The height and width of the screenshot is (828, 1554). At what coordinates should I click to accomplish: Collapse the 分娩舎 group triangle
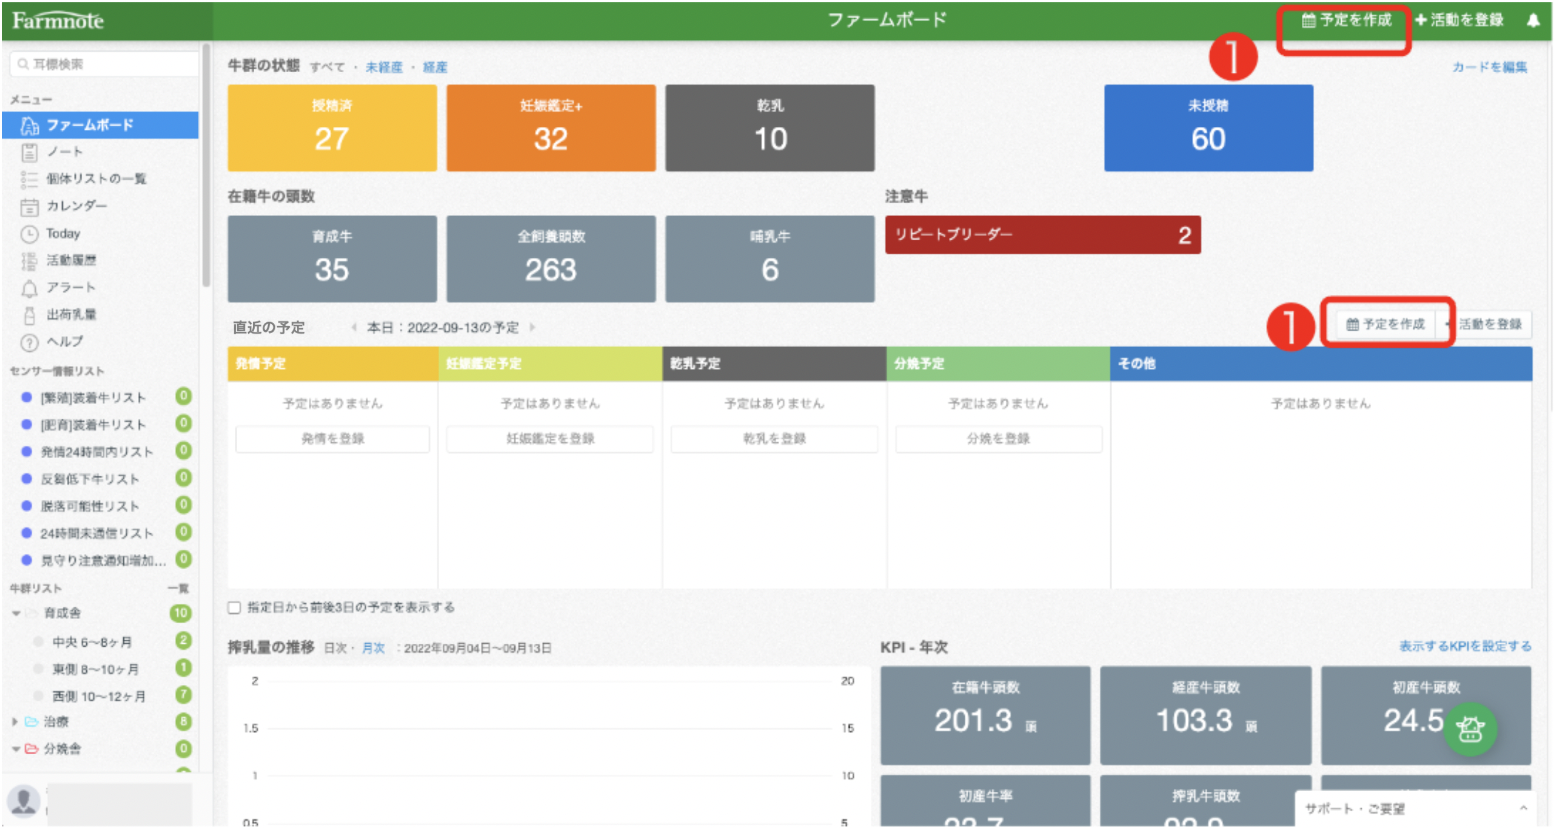[16, 749]
